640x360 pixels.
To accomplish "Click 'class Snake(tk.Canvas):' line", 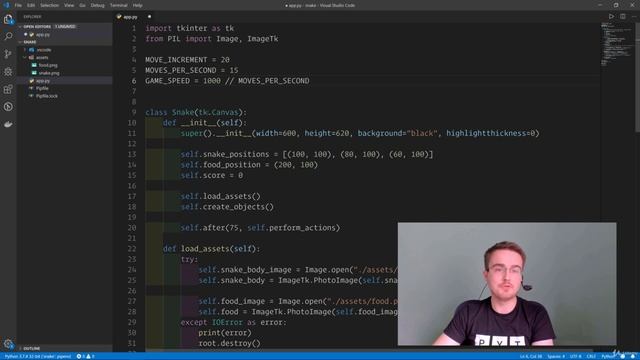I will pos(196,112).
